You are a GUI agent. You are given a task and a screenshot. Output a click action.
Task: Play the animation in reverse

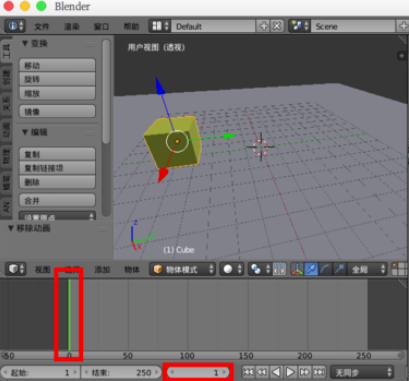pos(276,372)
